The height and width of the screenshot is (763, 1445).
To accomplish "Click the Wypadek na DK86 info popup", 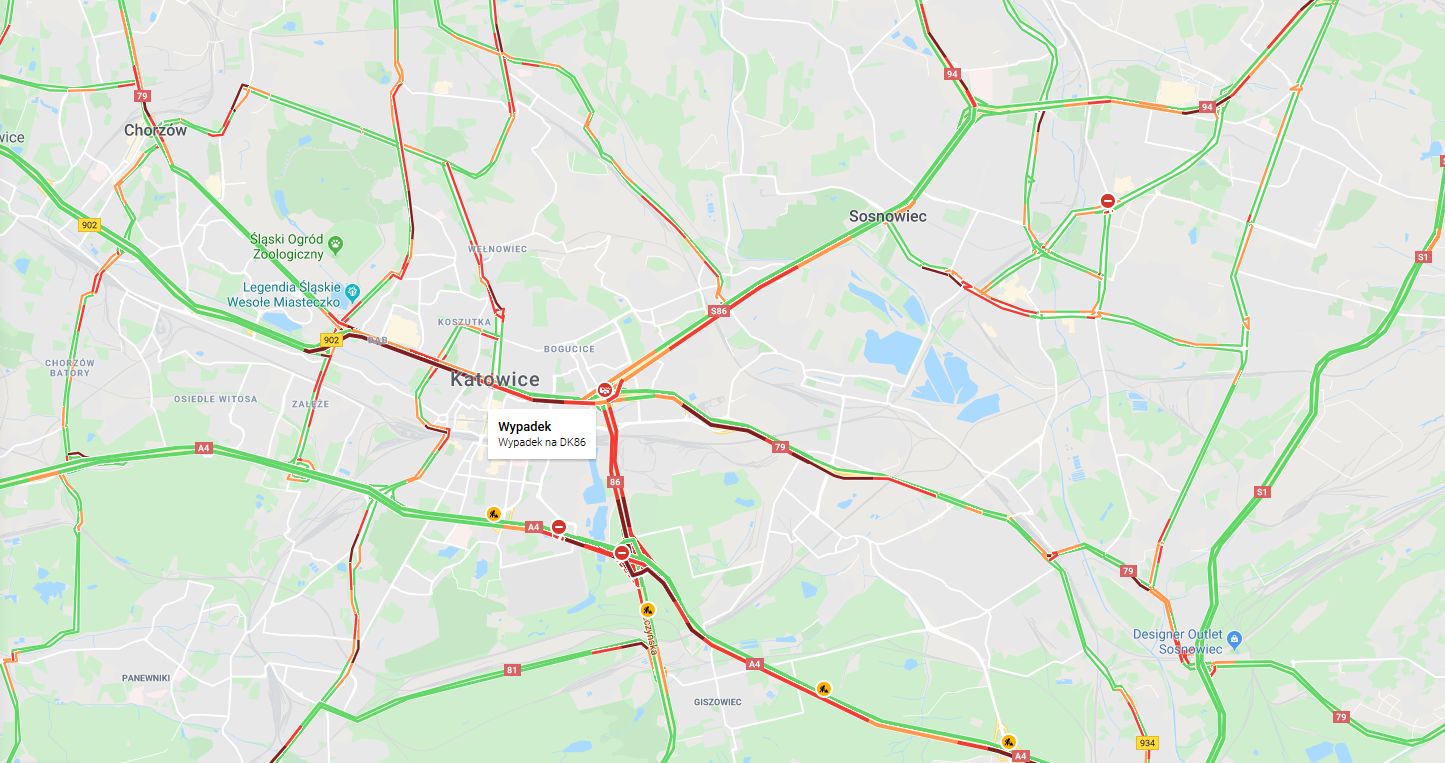I will pos(542,434).
